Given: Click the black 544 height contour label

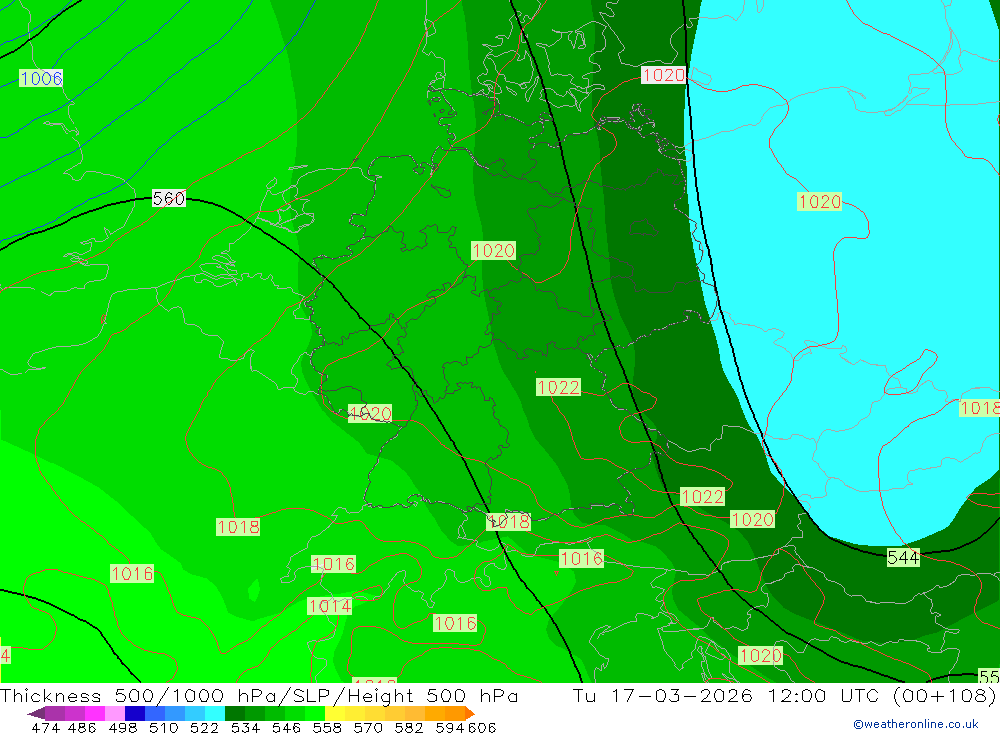Looking at the screenshot, I should [903, 558].
